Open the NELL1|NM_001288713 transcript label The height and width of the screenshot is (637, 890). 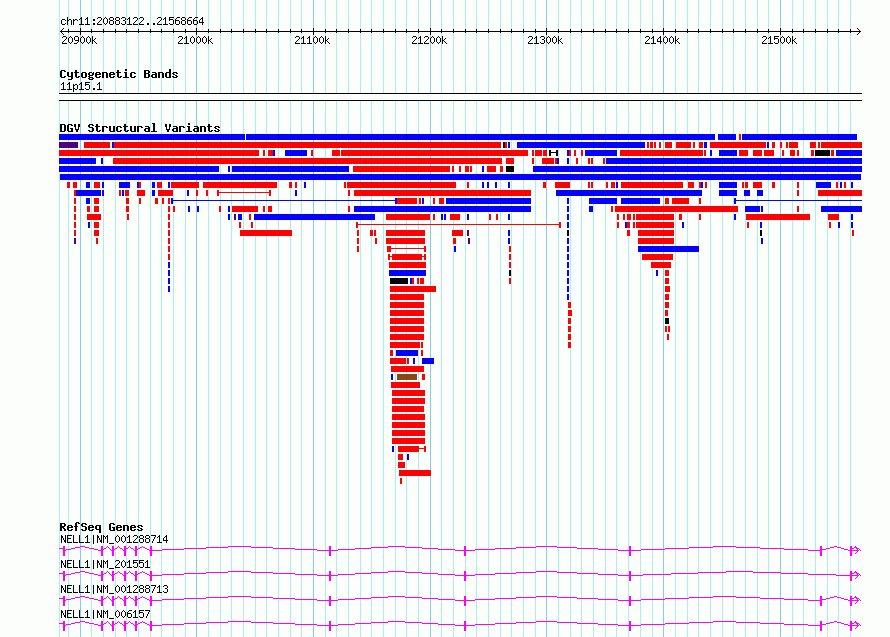(114, 589)
